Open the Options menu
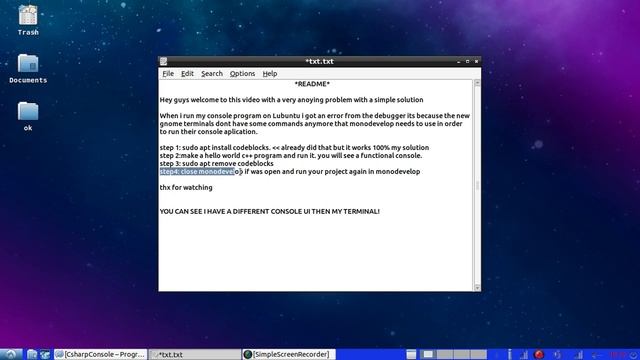This screenshot has height=360, width=640. click(242, 73)
